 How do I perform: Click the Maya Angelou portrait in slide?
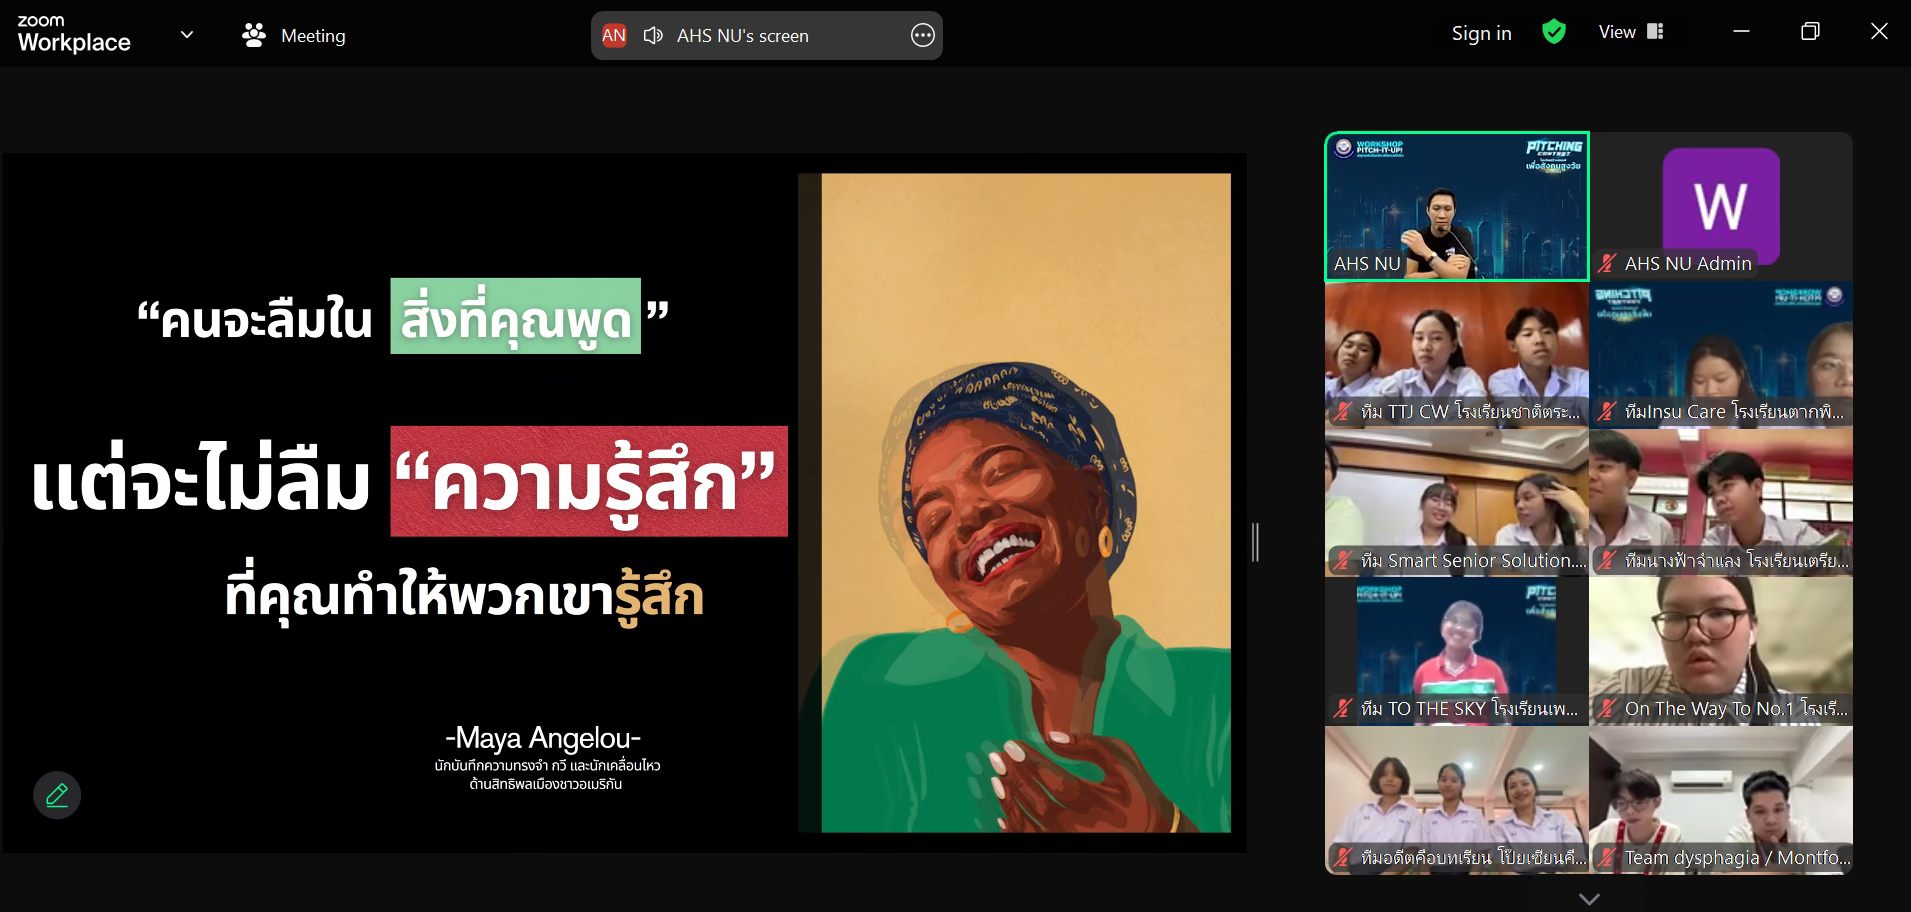point(1015,503)
